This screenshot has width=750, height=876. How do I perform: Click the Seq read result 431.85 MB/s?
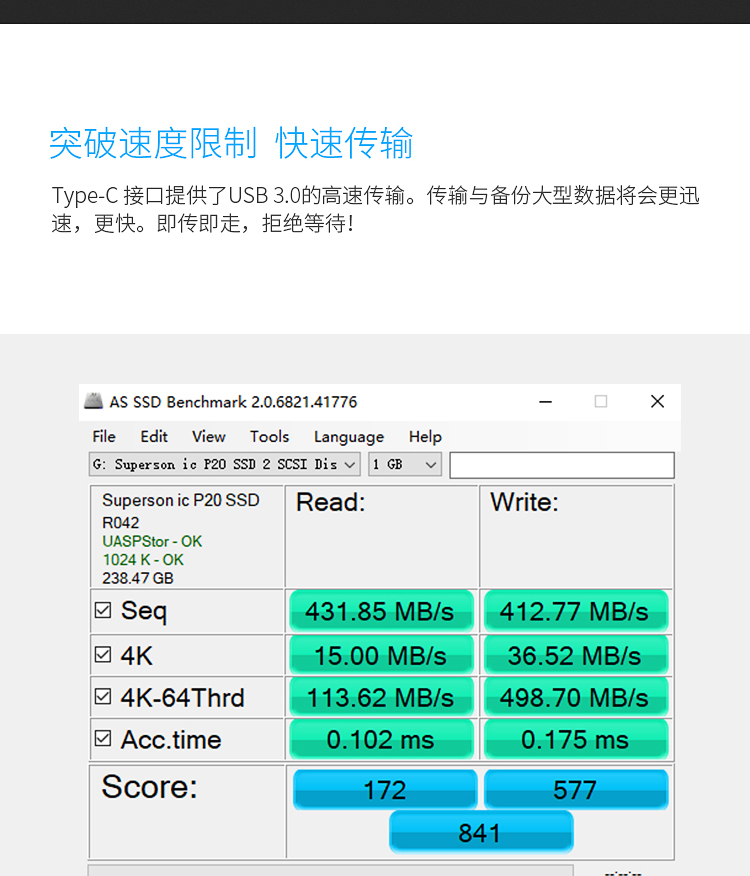381,611
